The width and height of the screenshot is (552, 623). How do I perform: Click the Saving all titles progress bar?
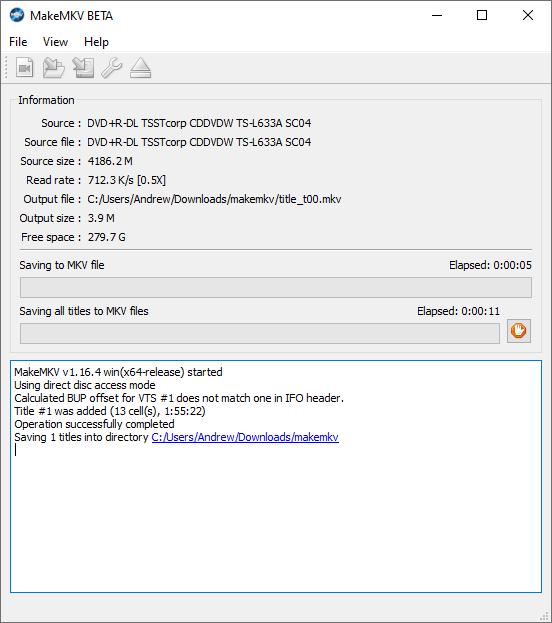coord(260,333)
